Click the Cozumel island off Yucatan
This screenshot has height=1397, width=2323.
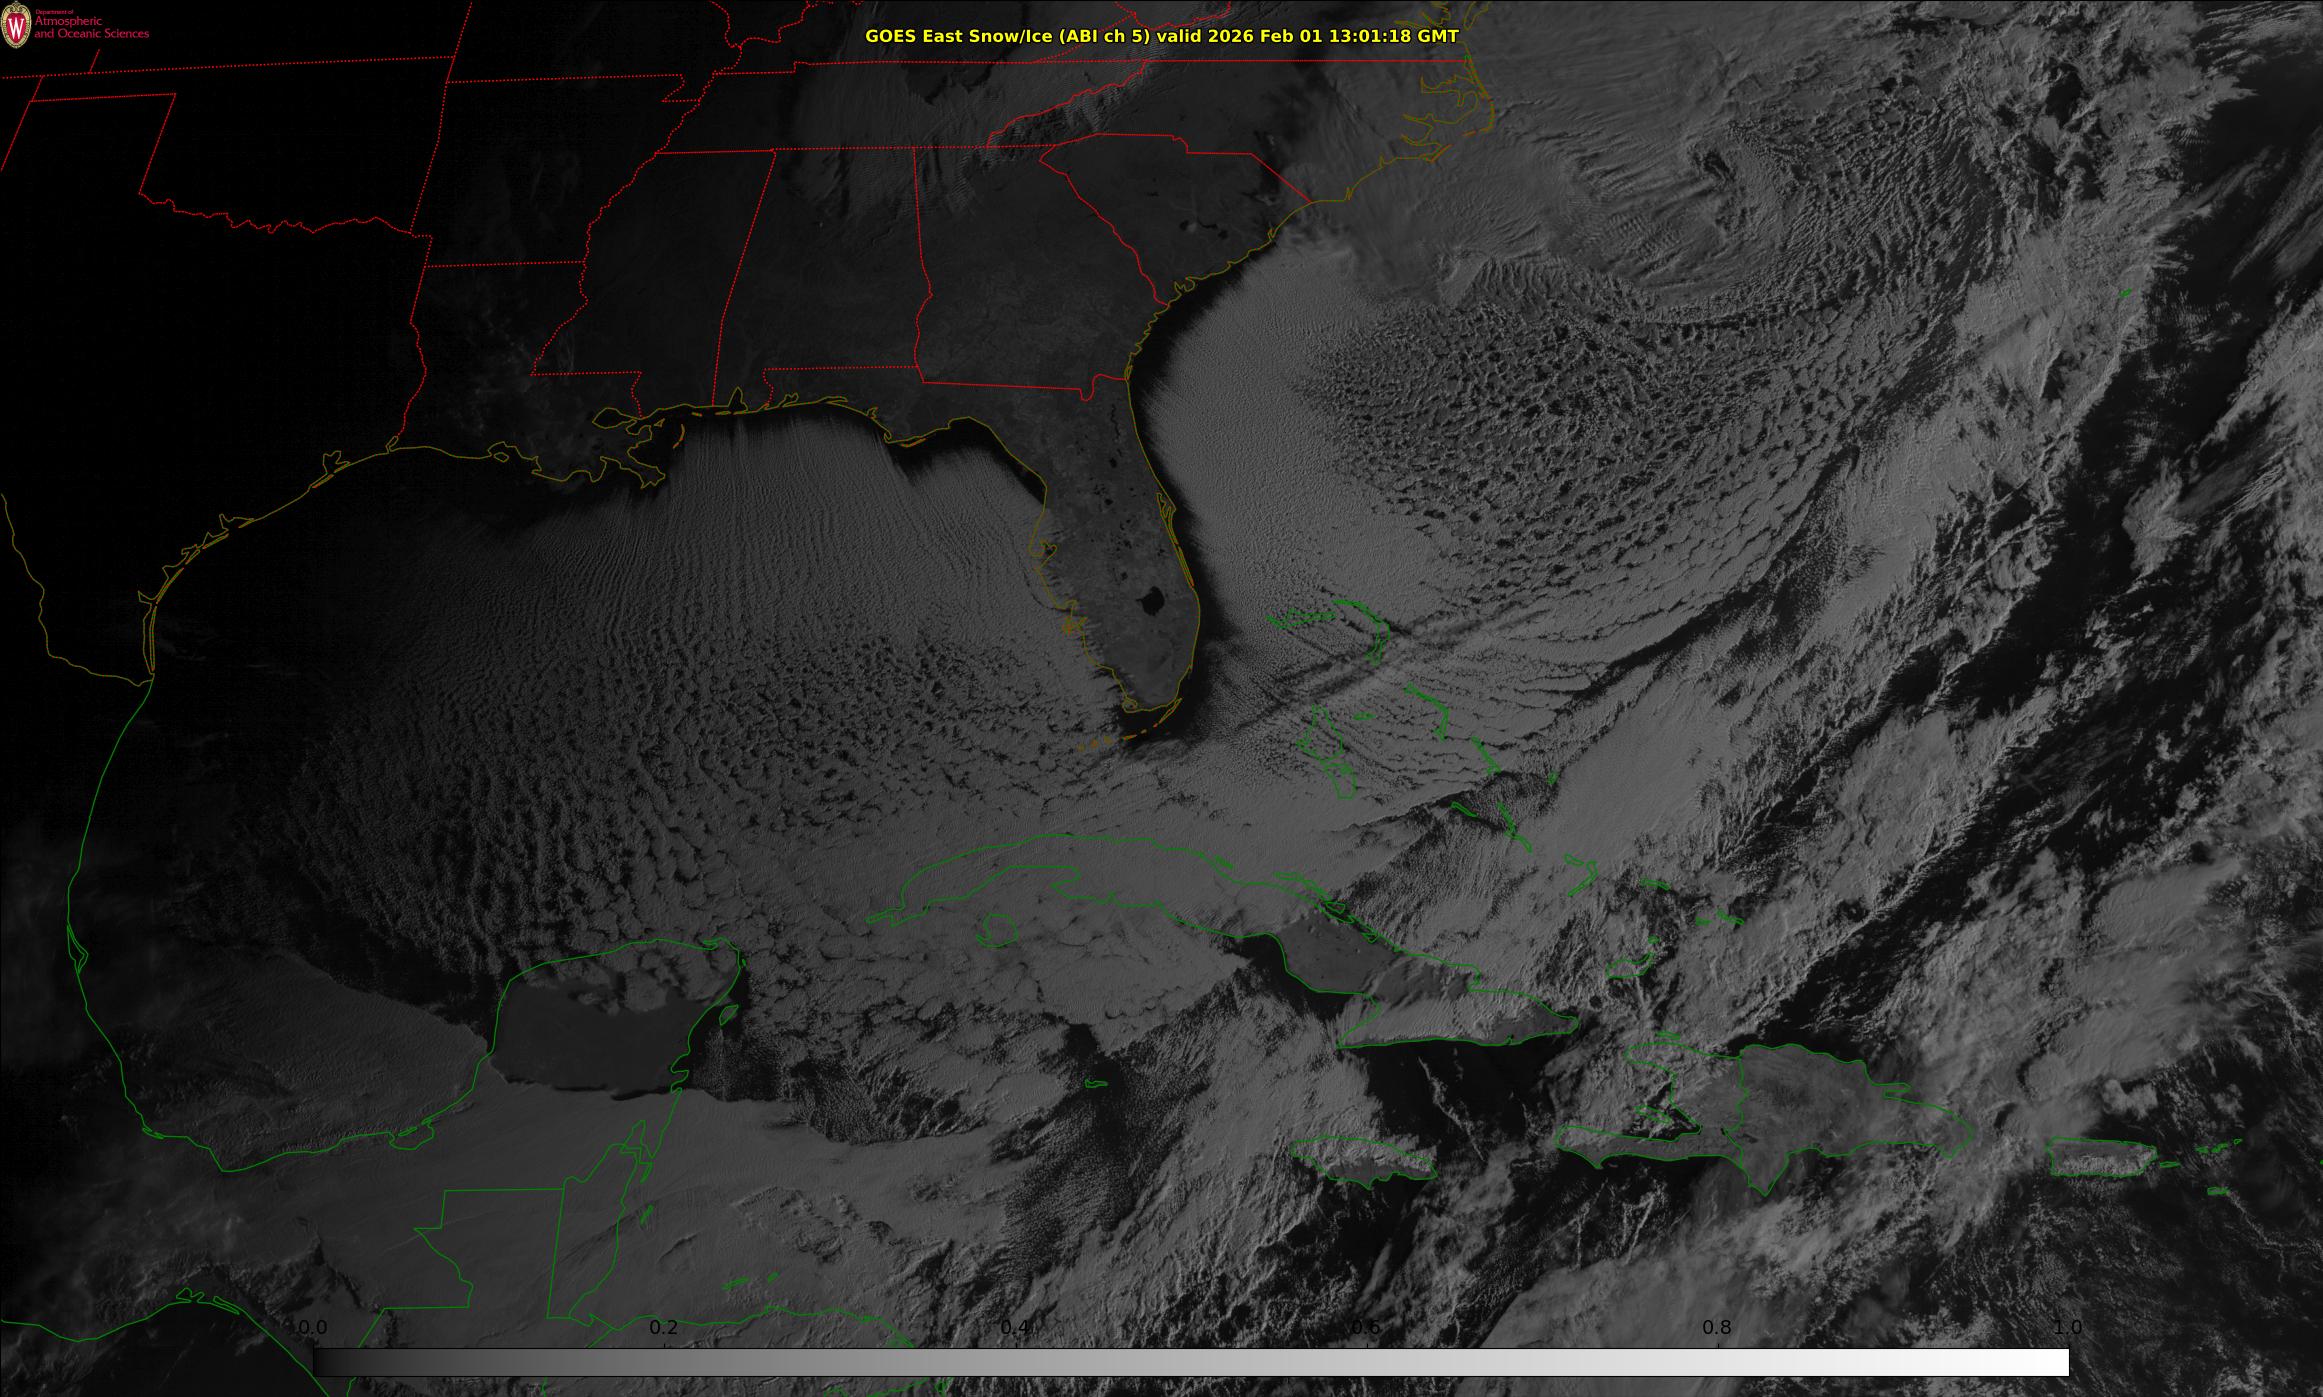[729, 1014]
